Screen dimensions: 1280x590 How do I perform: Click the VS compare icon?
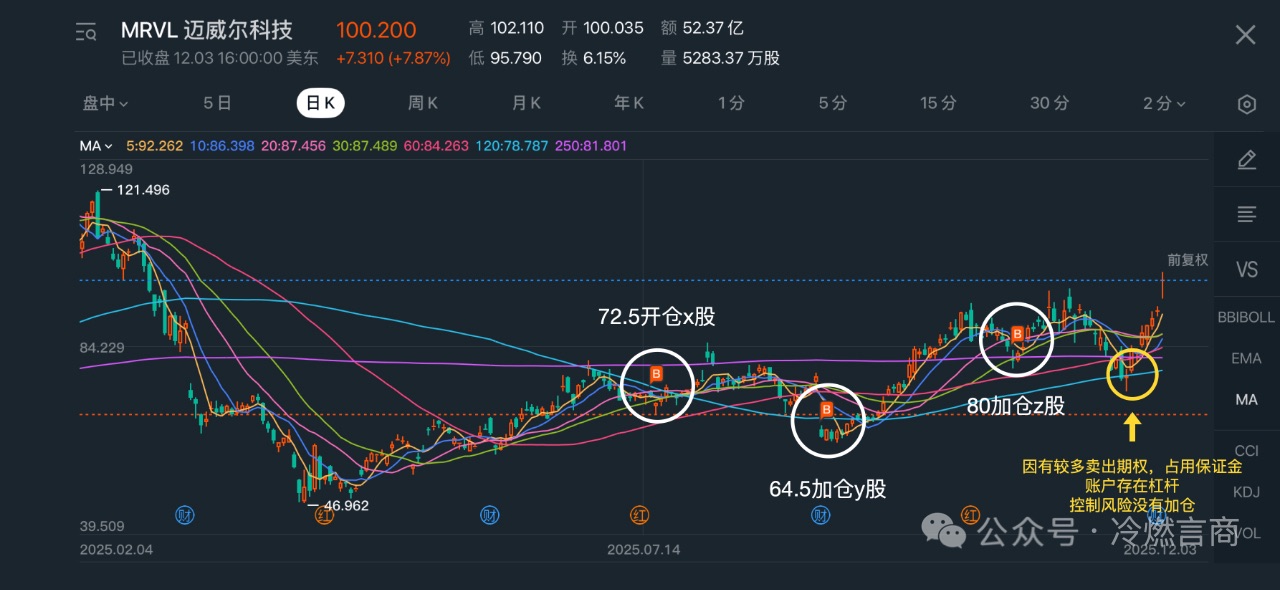[x=1246, y=269]
